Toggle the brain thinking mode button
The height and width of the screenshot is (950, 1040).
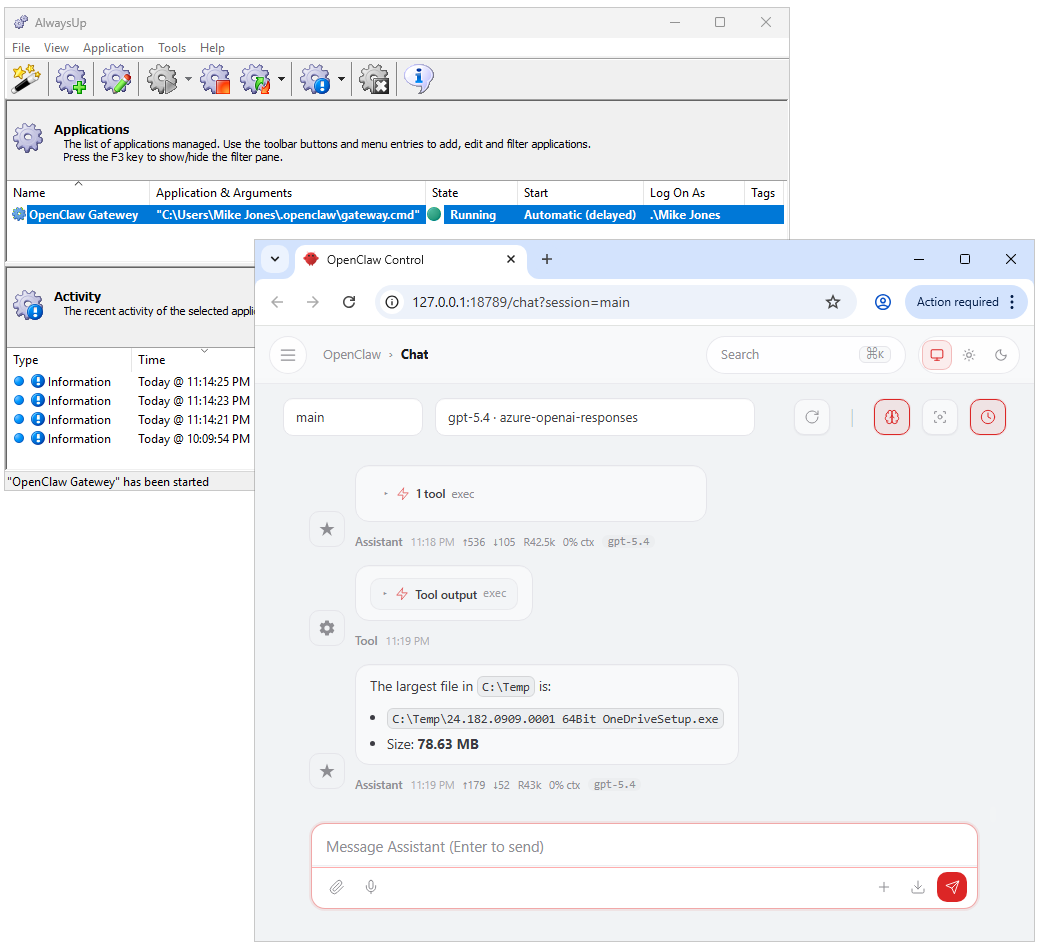click(x=891, y=417)
